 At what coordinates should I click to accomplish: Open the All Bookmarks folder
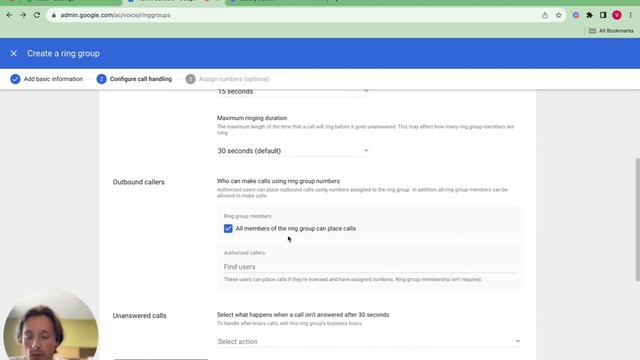click(x=611, y=31)
